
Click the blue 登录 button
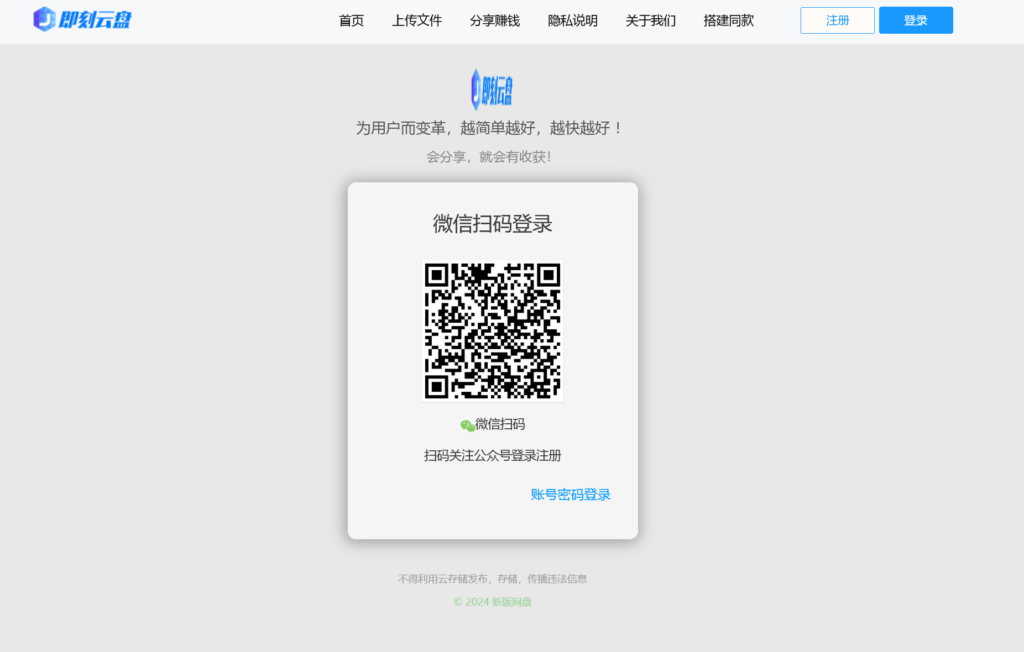[916, 20]
